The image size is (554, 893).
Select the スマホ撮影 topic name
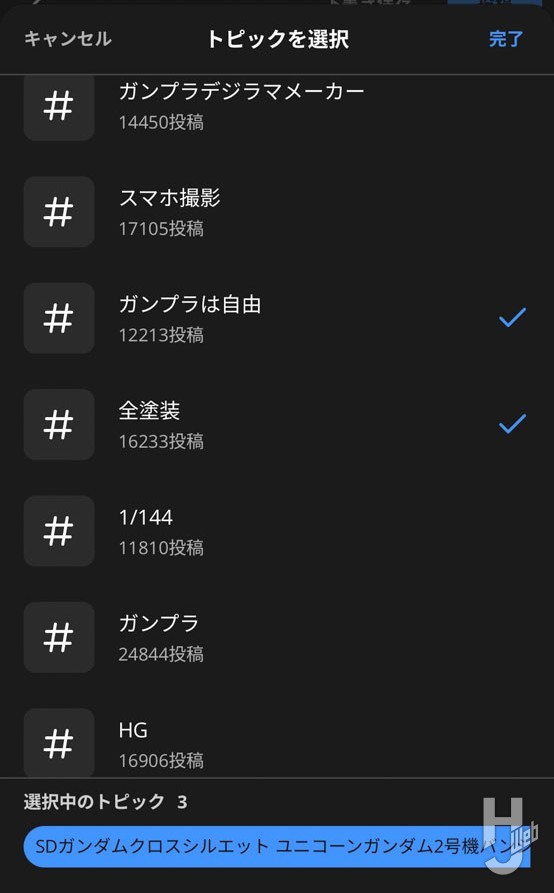[169, 198]
